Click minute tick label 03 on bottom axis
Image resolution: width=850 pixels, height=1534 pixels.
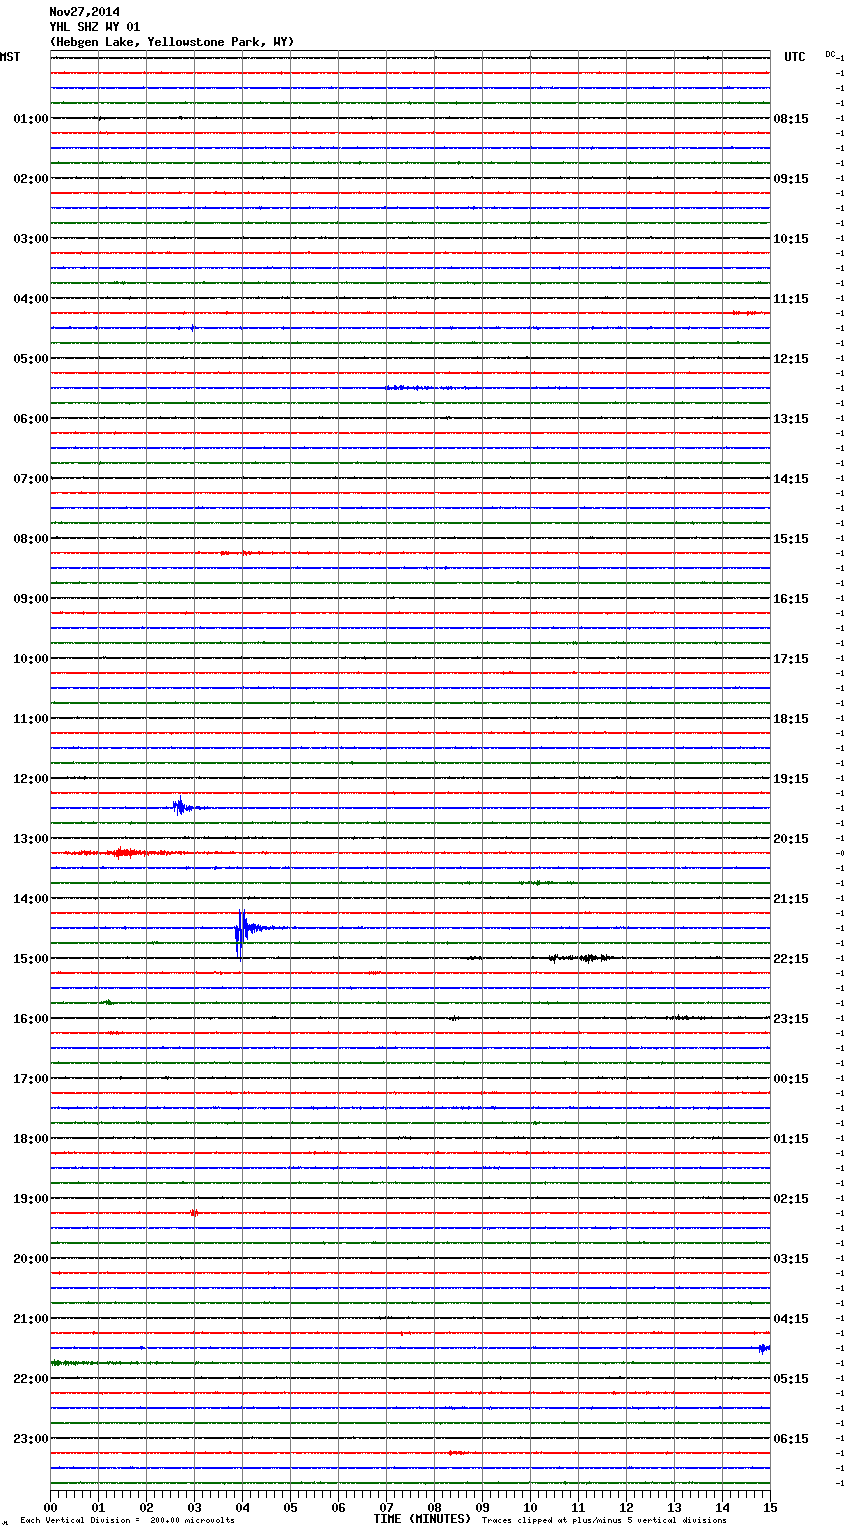click(194, 1507)
